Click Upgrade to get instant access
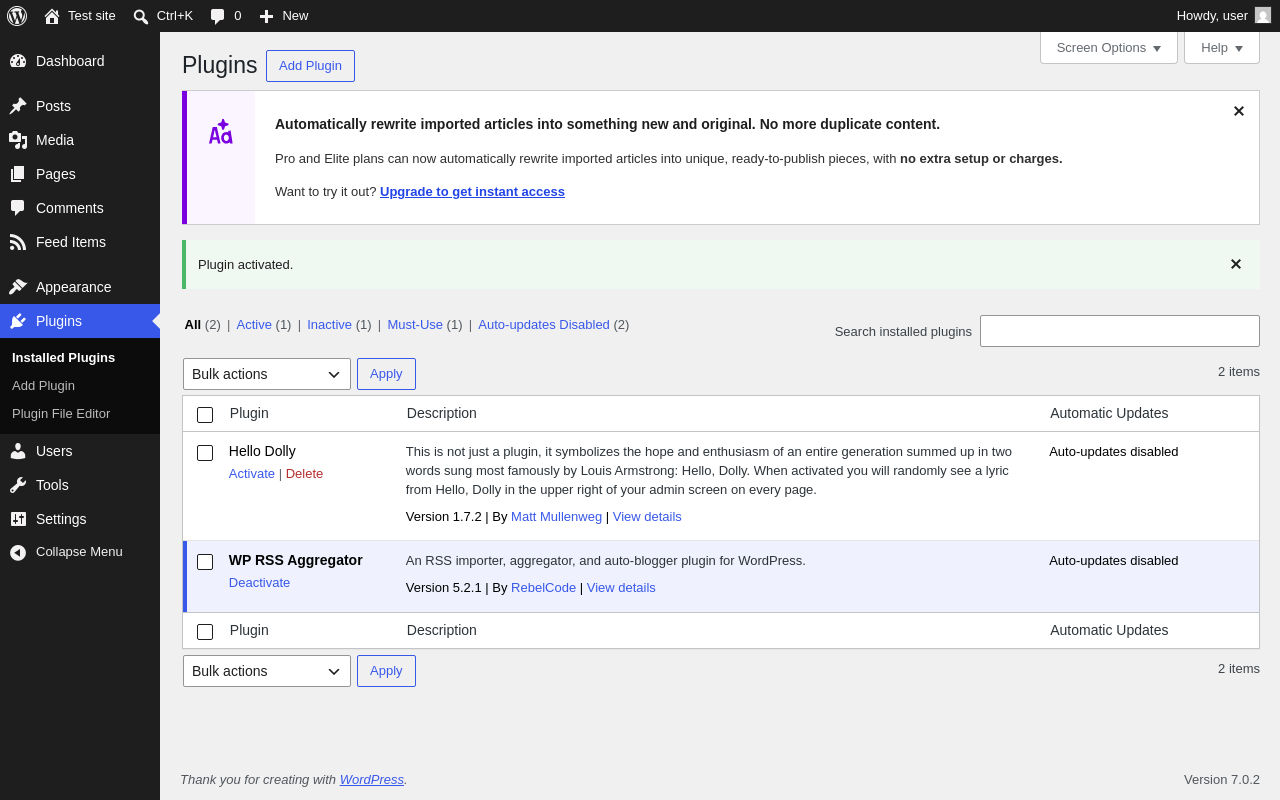Screen dimensions: 1280x800 click(x=472, y=191)
